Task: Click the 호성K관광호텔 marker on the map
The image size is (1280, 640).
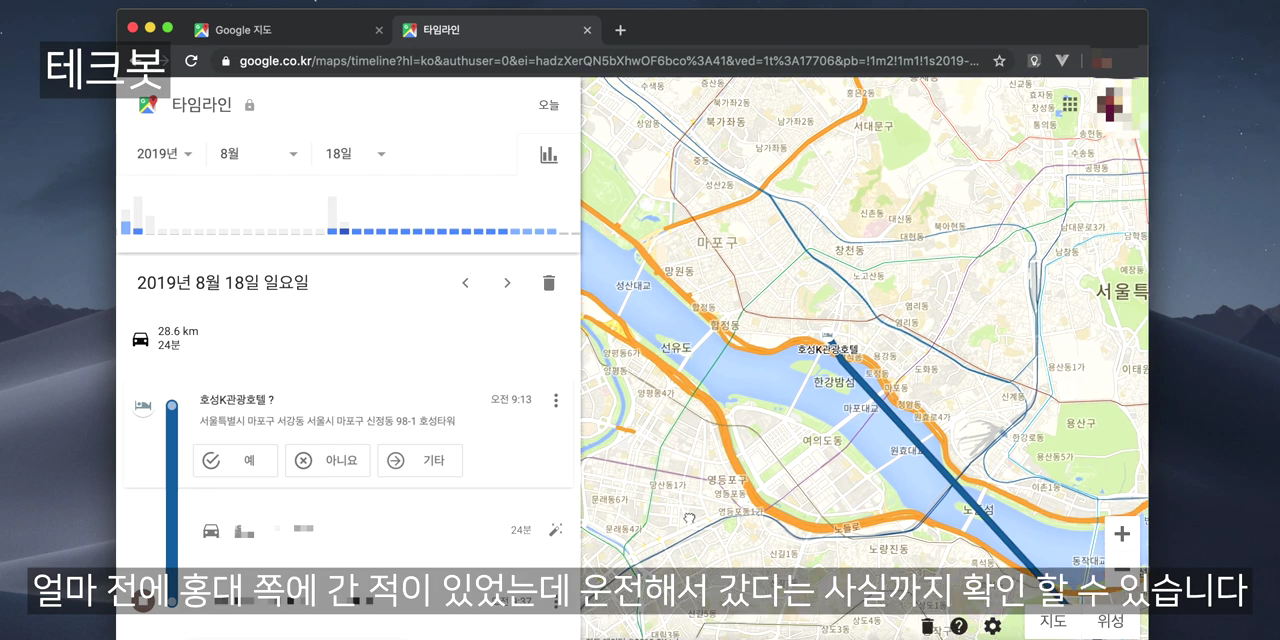Action: (828, 336)
